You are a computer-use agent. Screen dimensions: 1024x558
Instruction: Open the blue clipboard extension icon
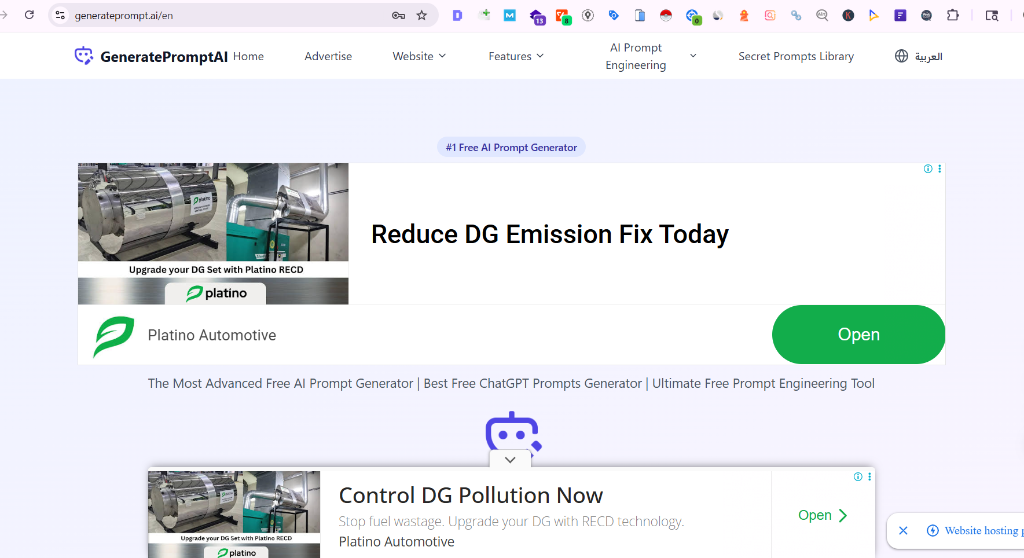(x=640, y=15)
